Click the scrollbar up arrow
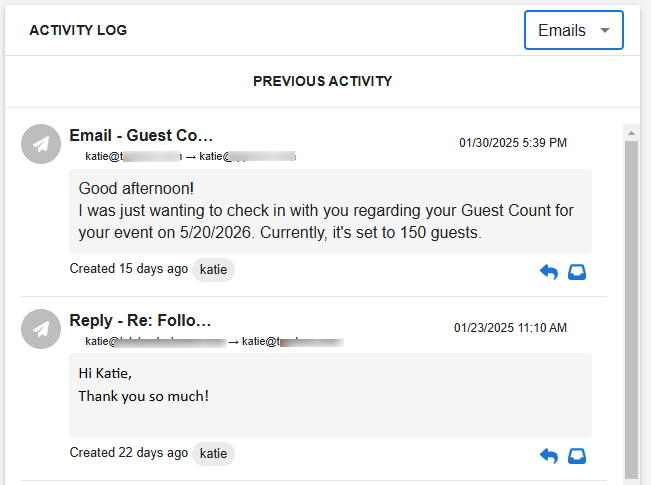 pyautogui.click(x=631, y=133)
